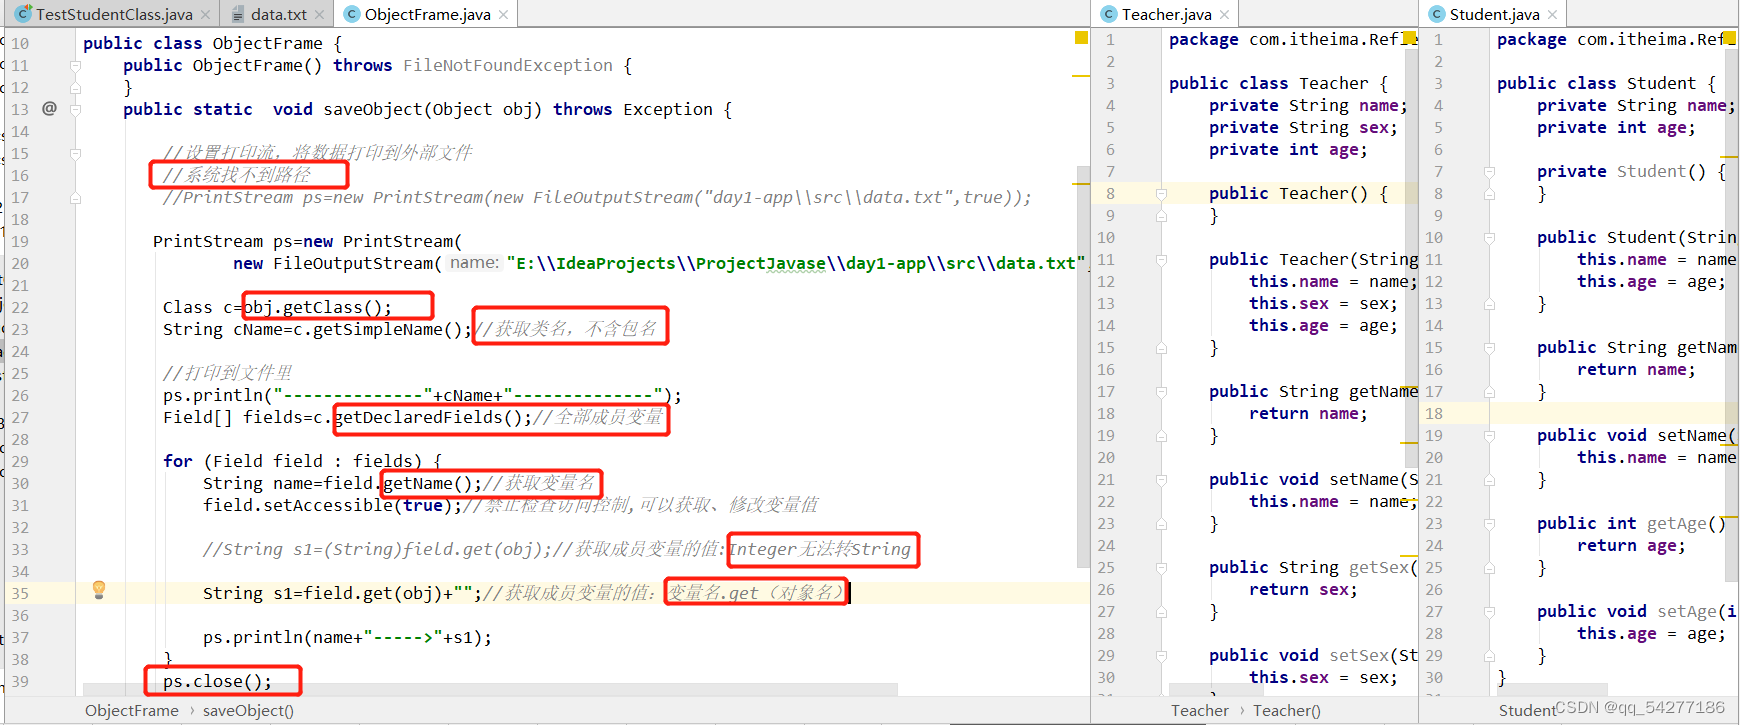Screen dimensions: 1740x725
Task: Click the Student editor horizontal scrollbar
Action: click(1552, 689)
